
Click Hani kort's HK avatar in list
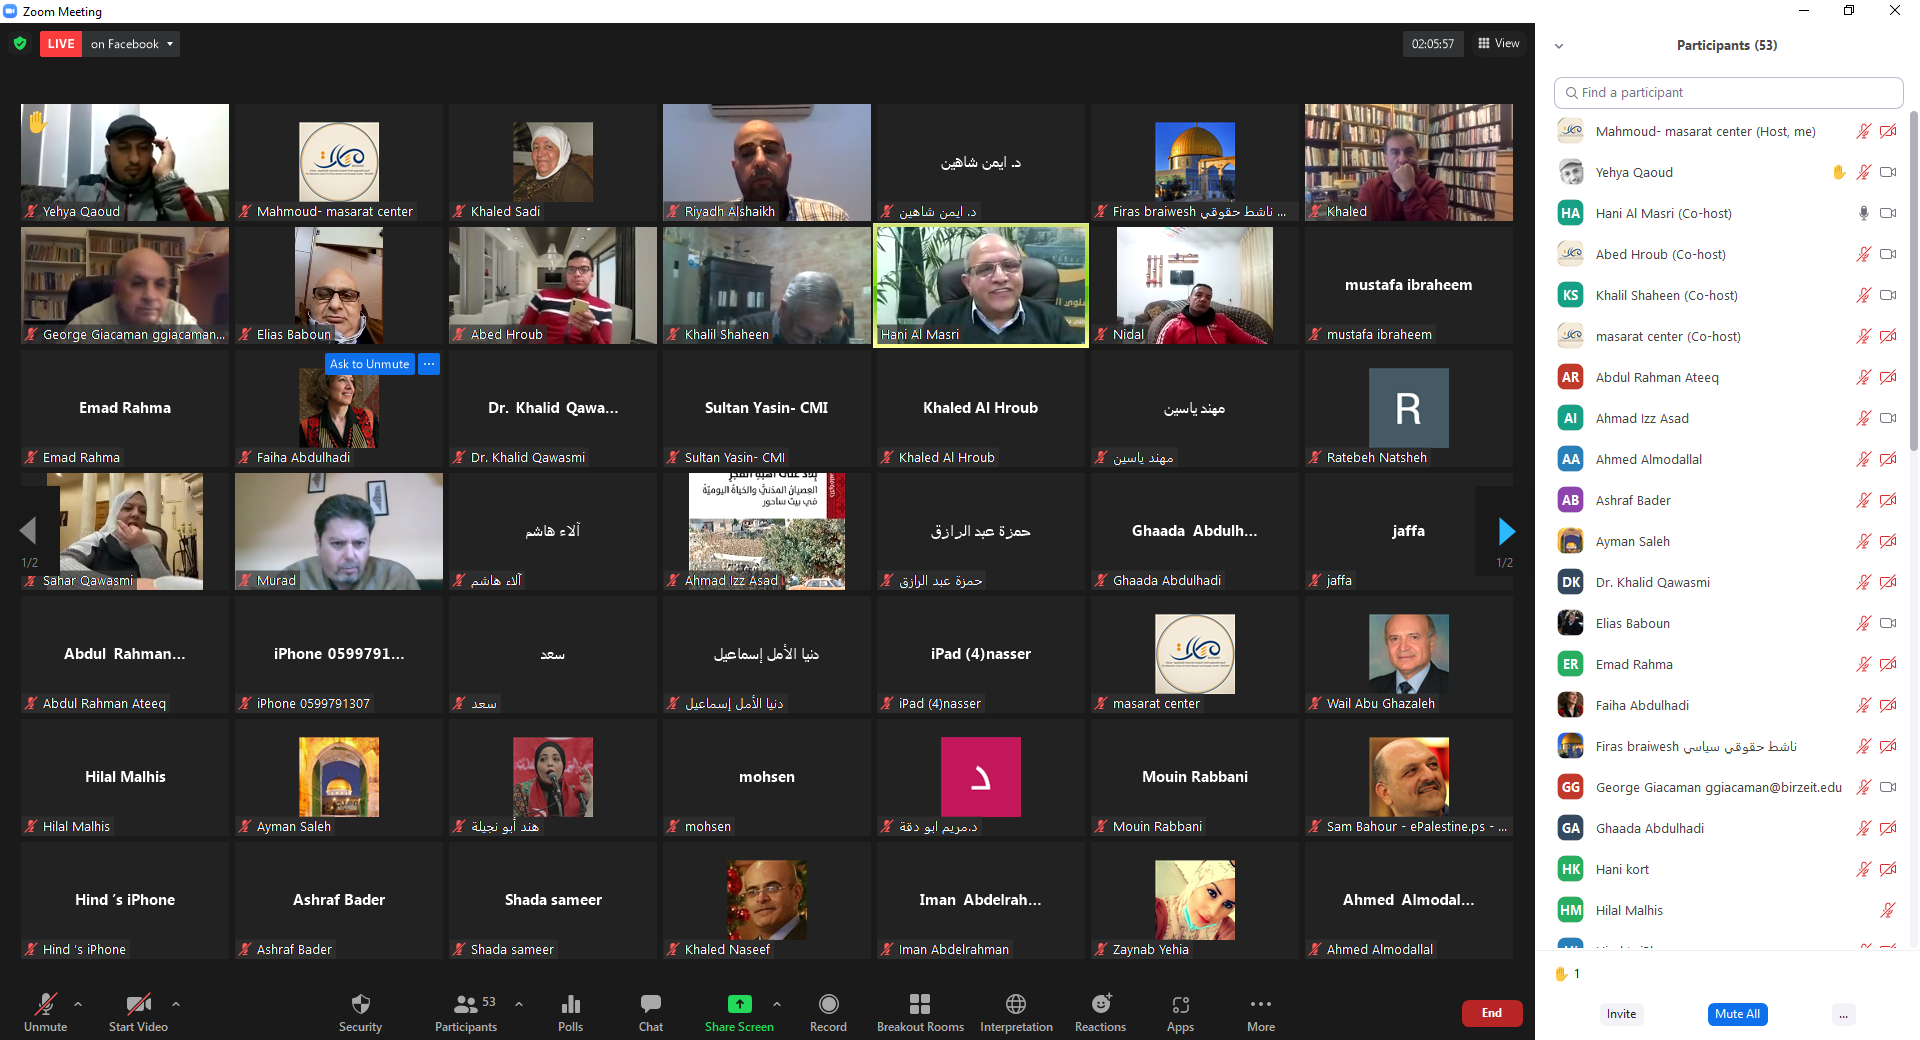pos(1571,869)
